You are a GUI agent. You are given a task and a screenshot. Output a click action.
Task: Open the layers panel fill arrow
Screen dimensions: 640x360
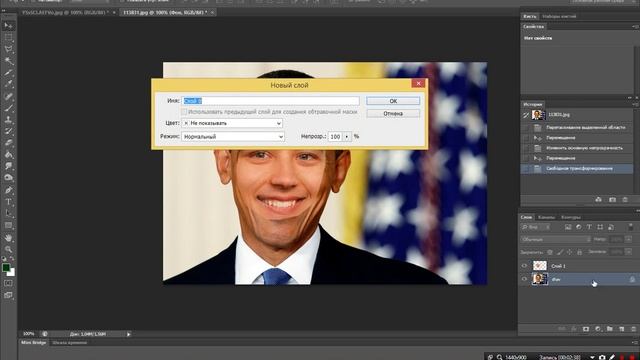tap(629, 252)
